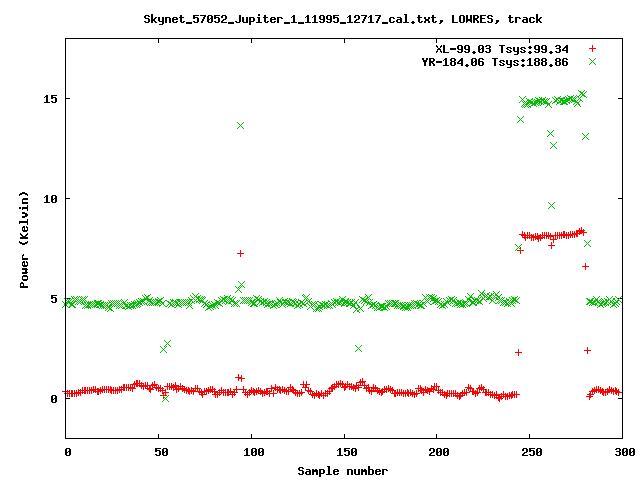Click y-axis tick label '0'
The height and width of the screenshot is (480, 640).
tap(54, 399)
